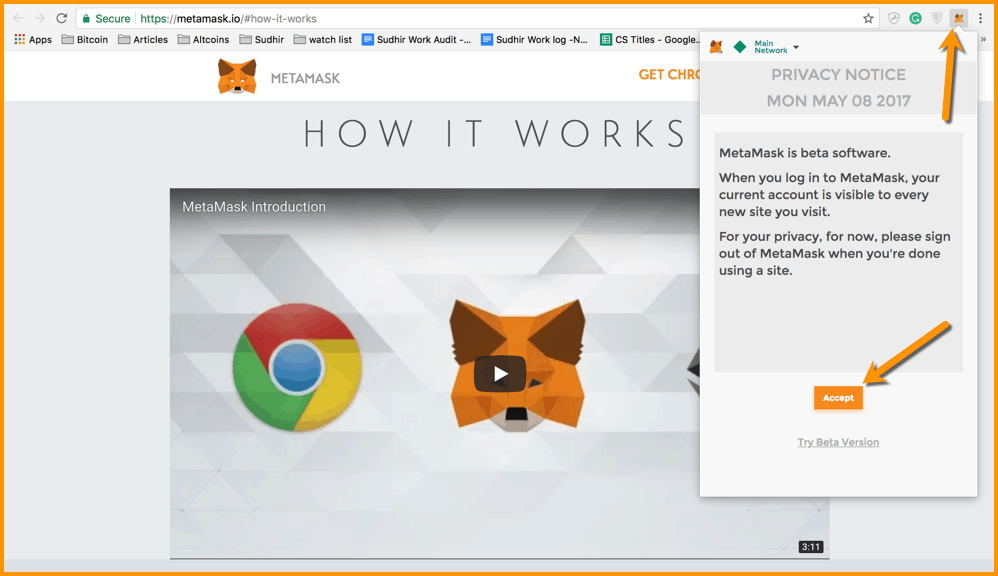
Task: Click GET CHROME extension link
Action: 669,74
